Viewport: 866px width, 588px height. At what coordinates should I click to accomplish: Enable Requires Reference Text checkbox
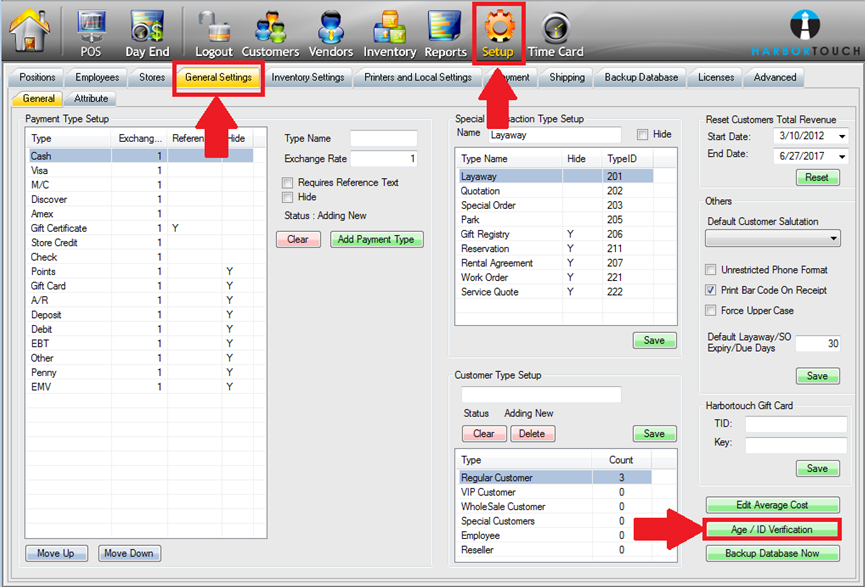(x=288, y=183)
